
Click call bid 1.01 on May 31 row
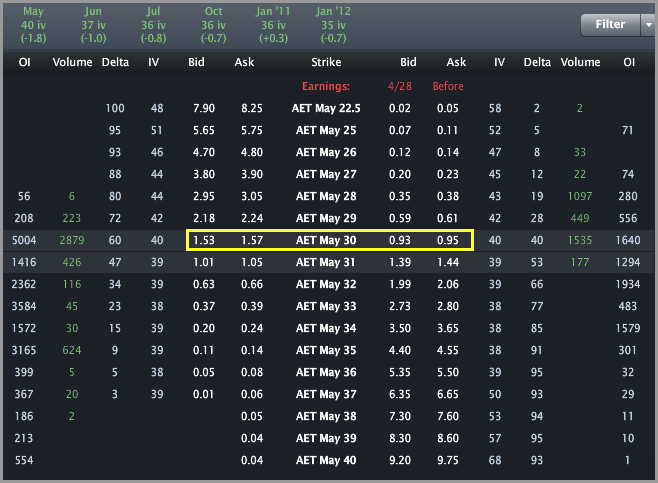(x=204, y=262)
